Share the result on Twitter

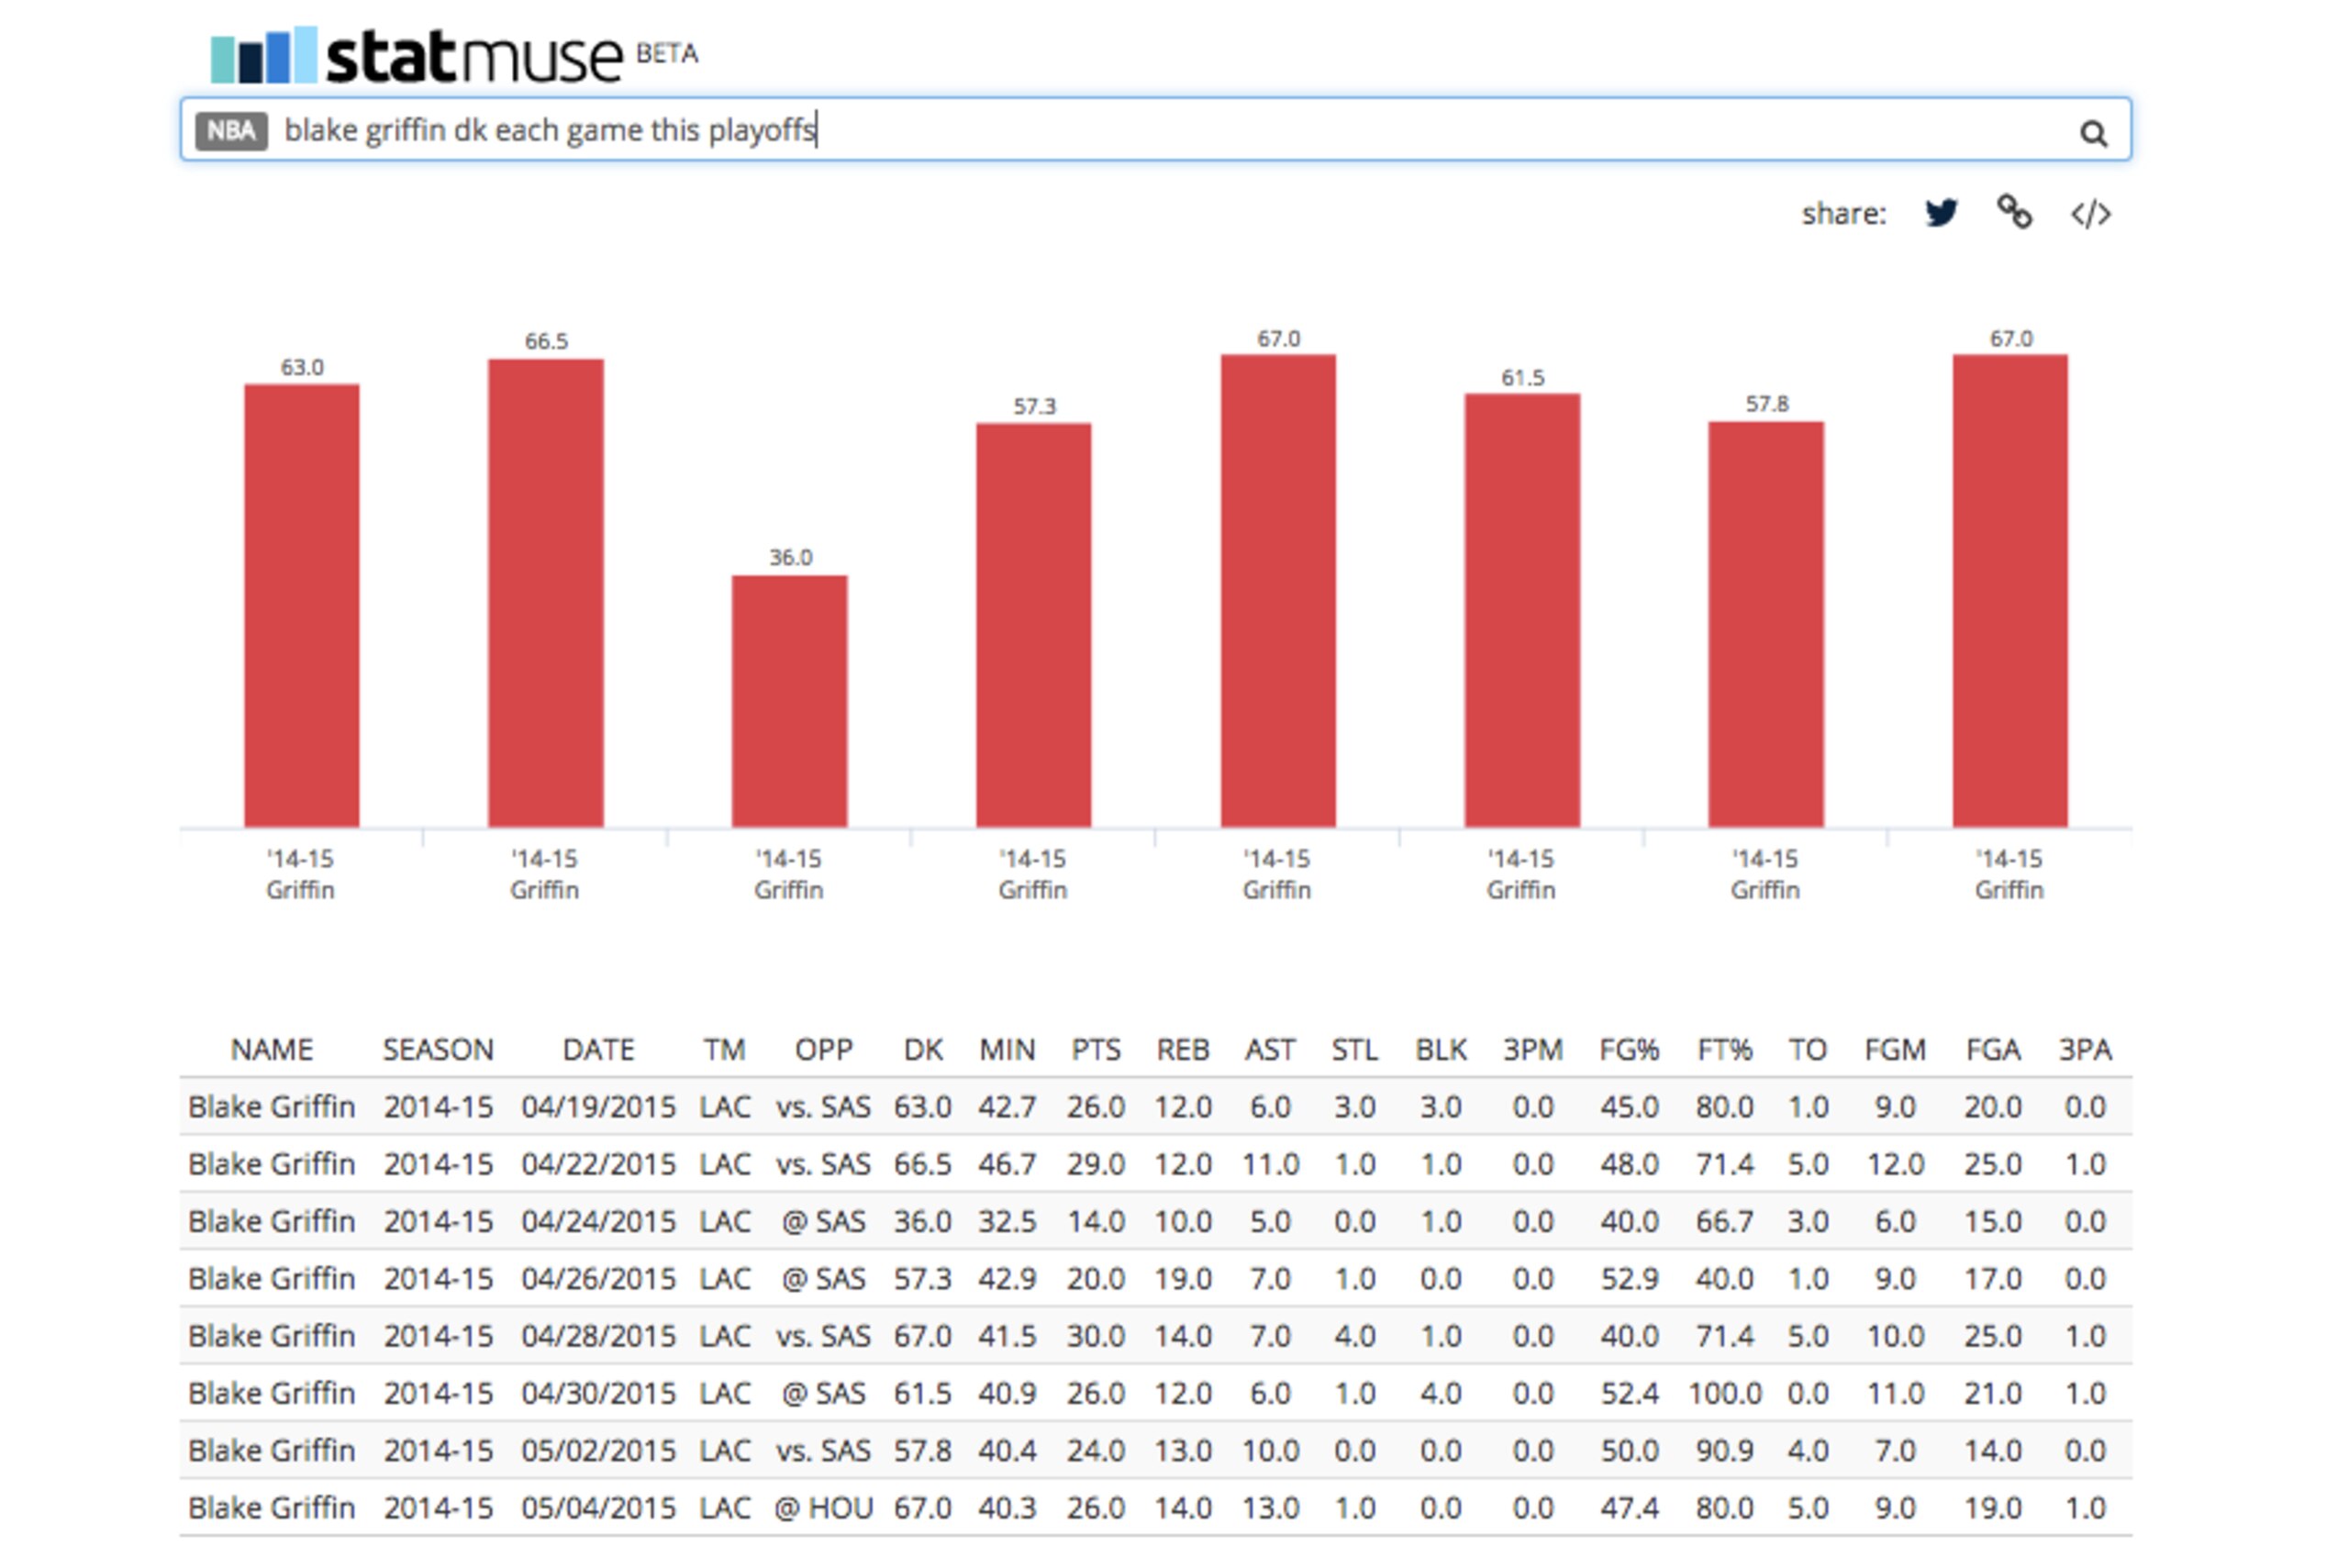[1941, 212]
